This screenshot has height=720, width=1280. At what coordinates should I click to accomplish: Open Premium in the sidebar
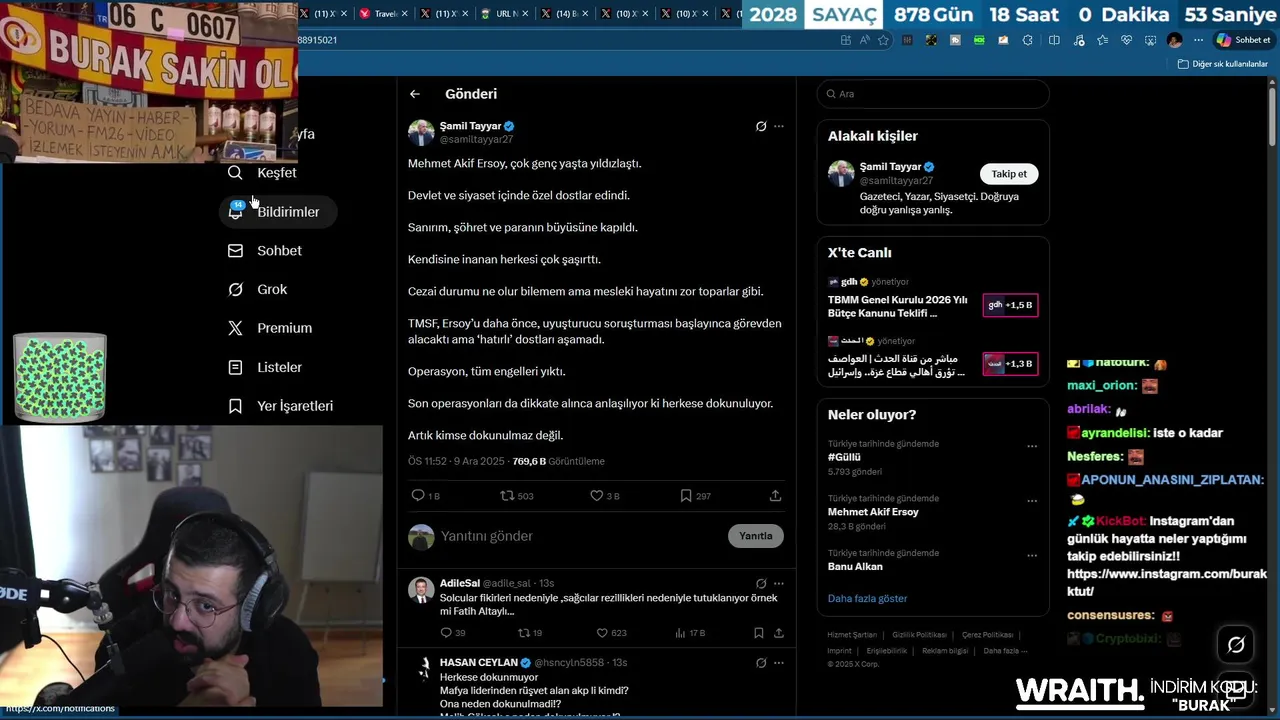[x=270, y=328]
